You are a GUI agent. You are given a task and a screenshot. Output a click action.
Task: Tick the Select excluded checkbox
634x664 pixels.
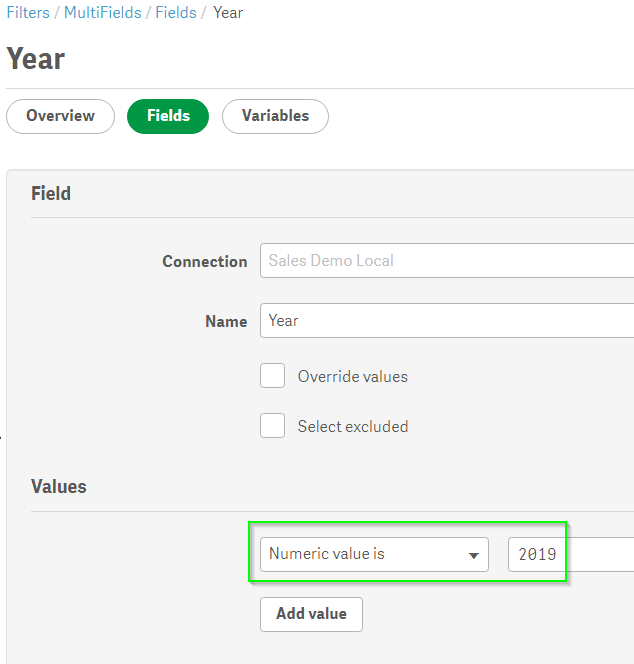(x=273, y=426)
